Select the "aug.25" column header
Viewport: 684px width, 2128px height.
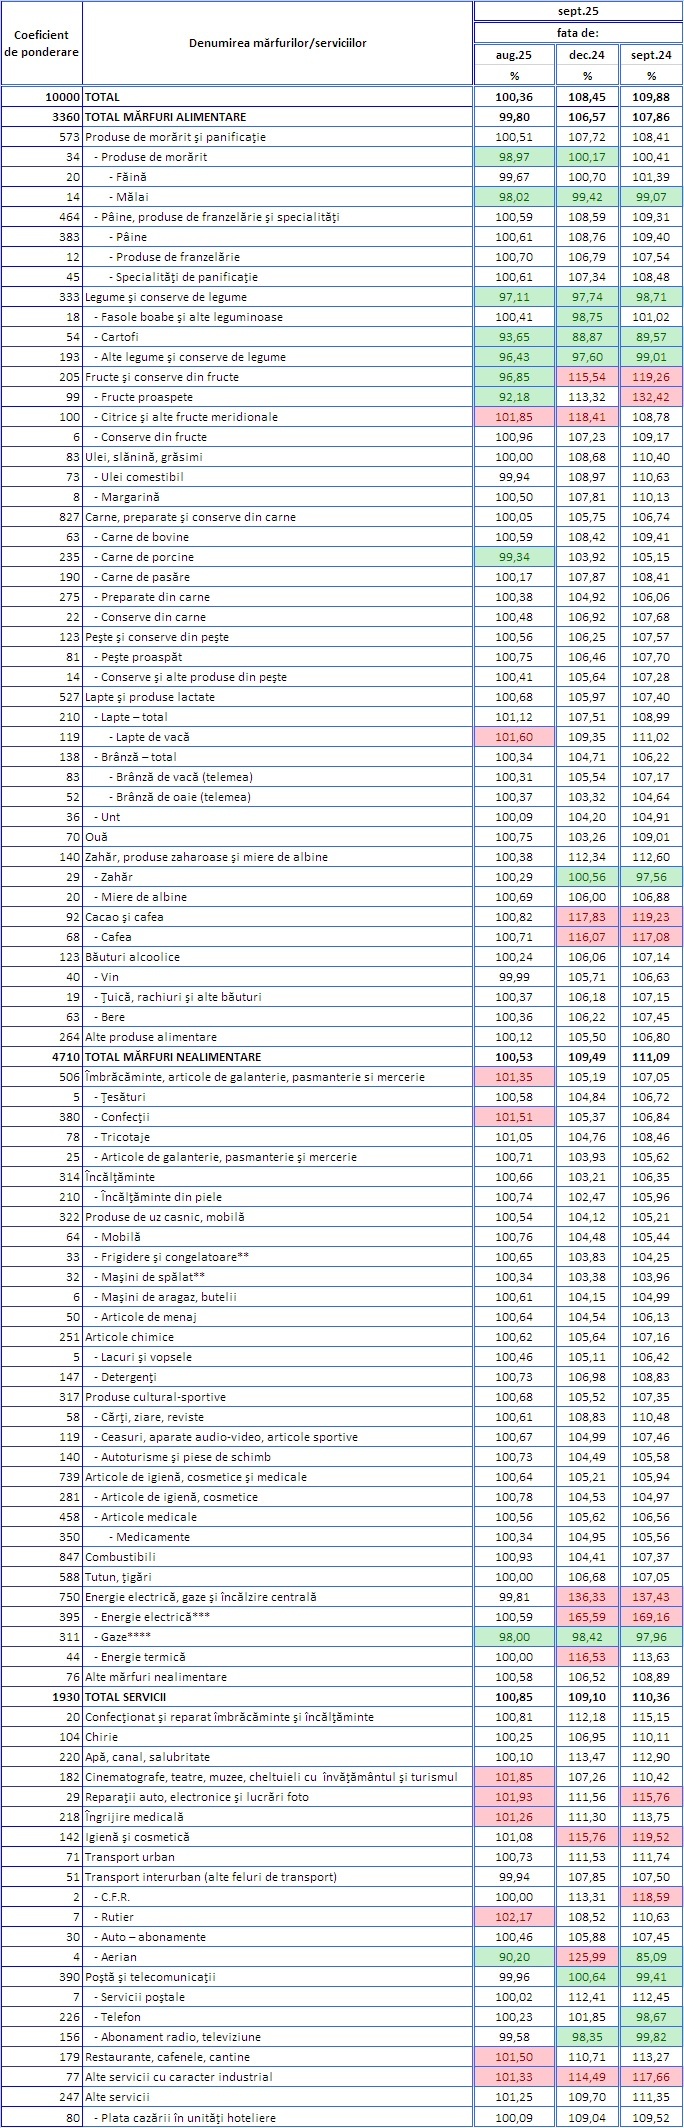pyautogui.click(x=514, y=56)
